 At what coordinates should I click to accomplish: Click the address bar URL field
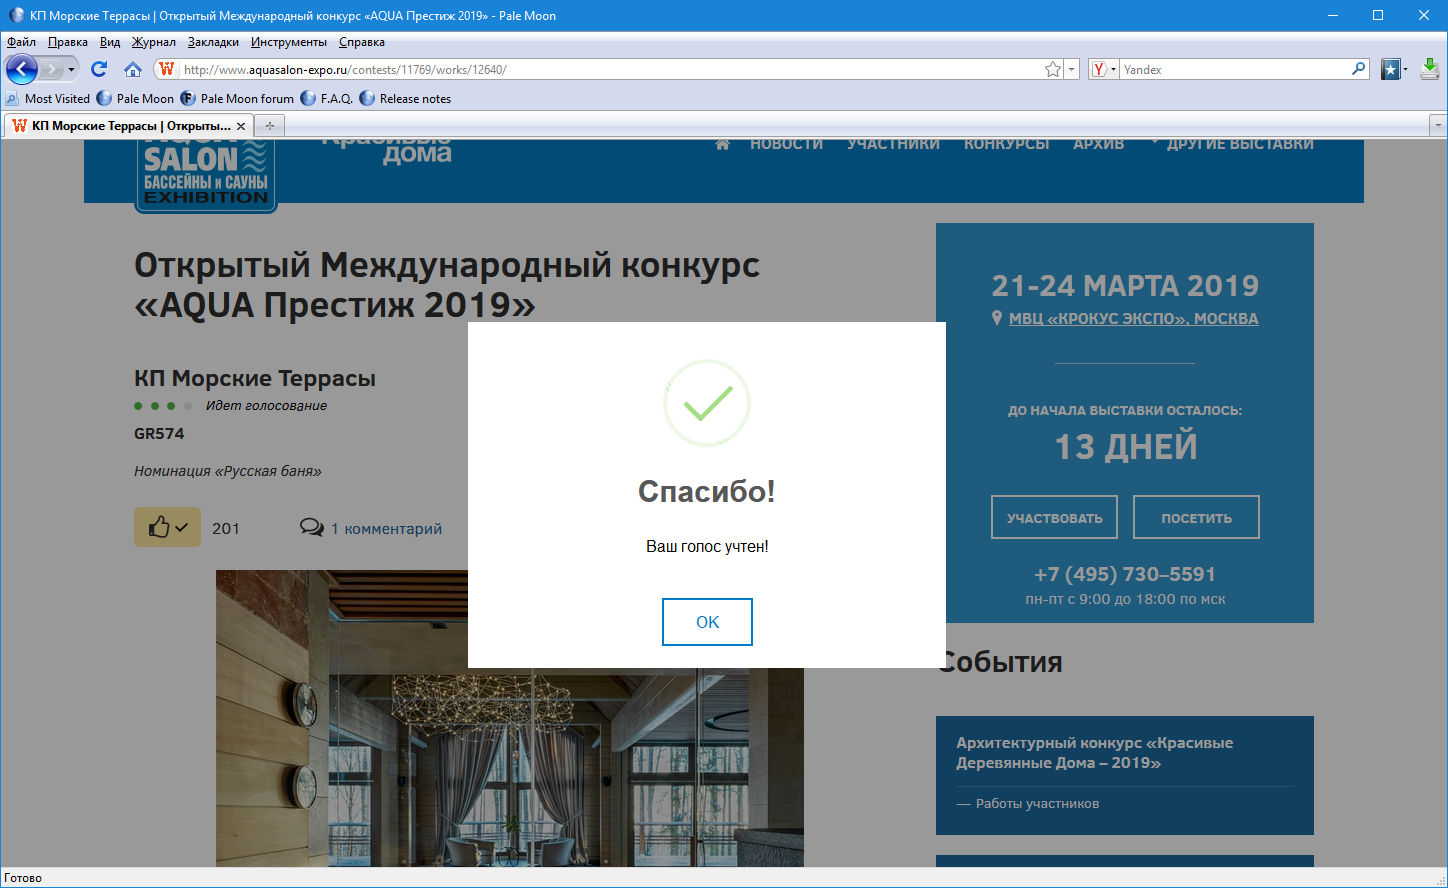click(610, 69)
